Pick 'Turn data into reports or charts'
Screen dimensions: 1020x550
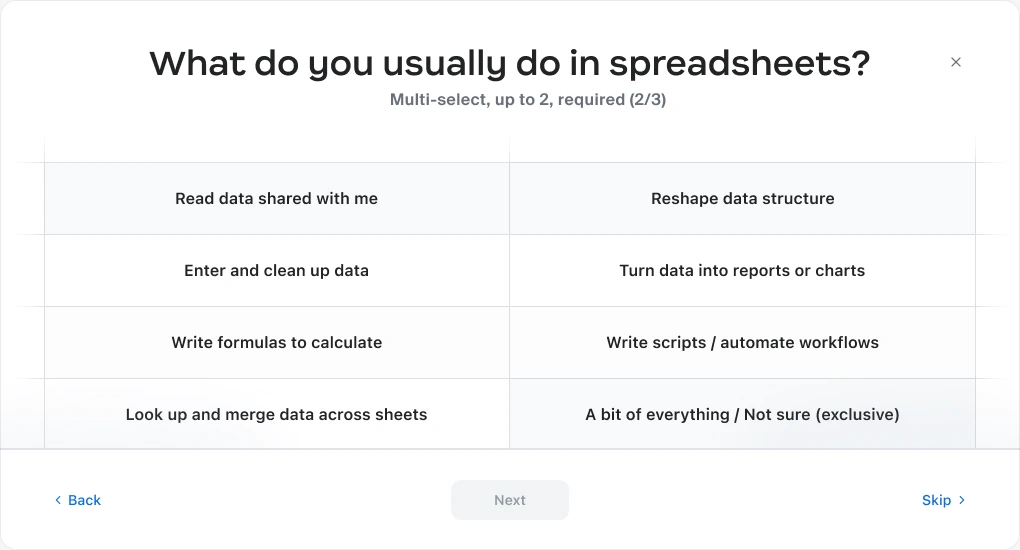(x=742, y=271)
